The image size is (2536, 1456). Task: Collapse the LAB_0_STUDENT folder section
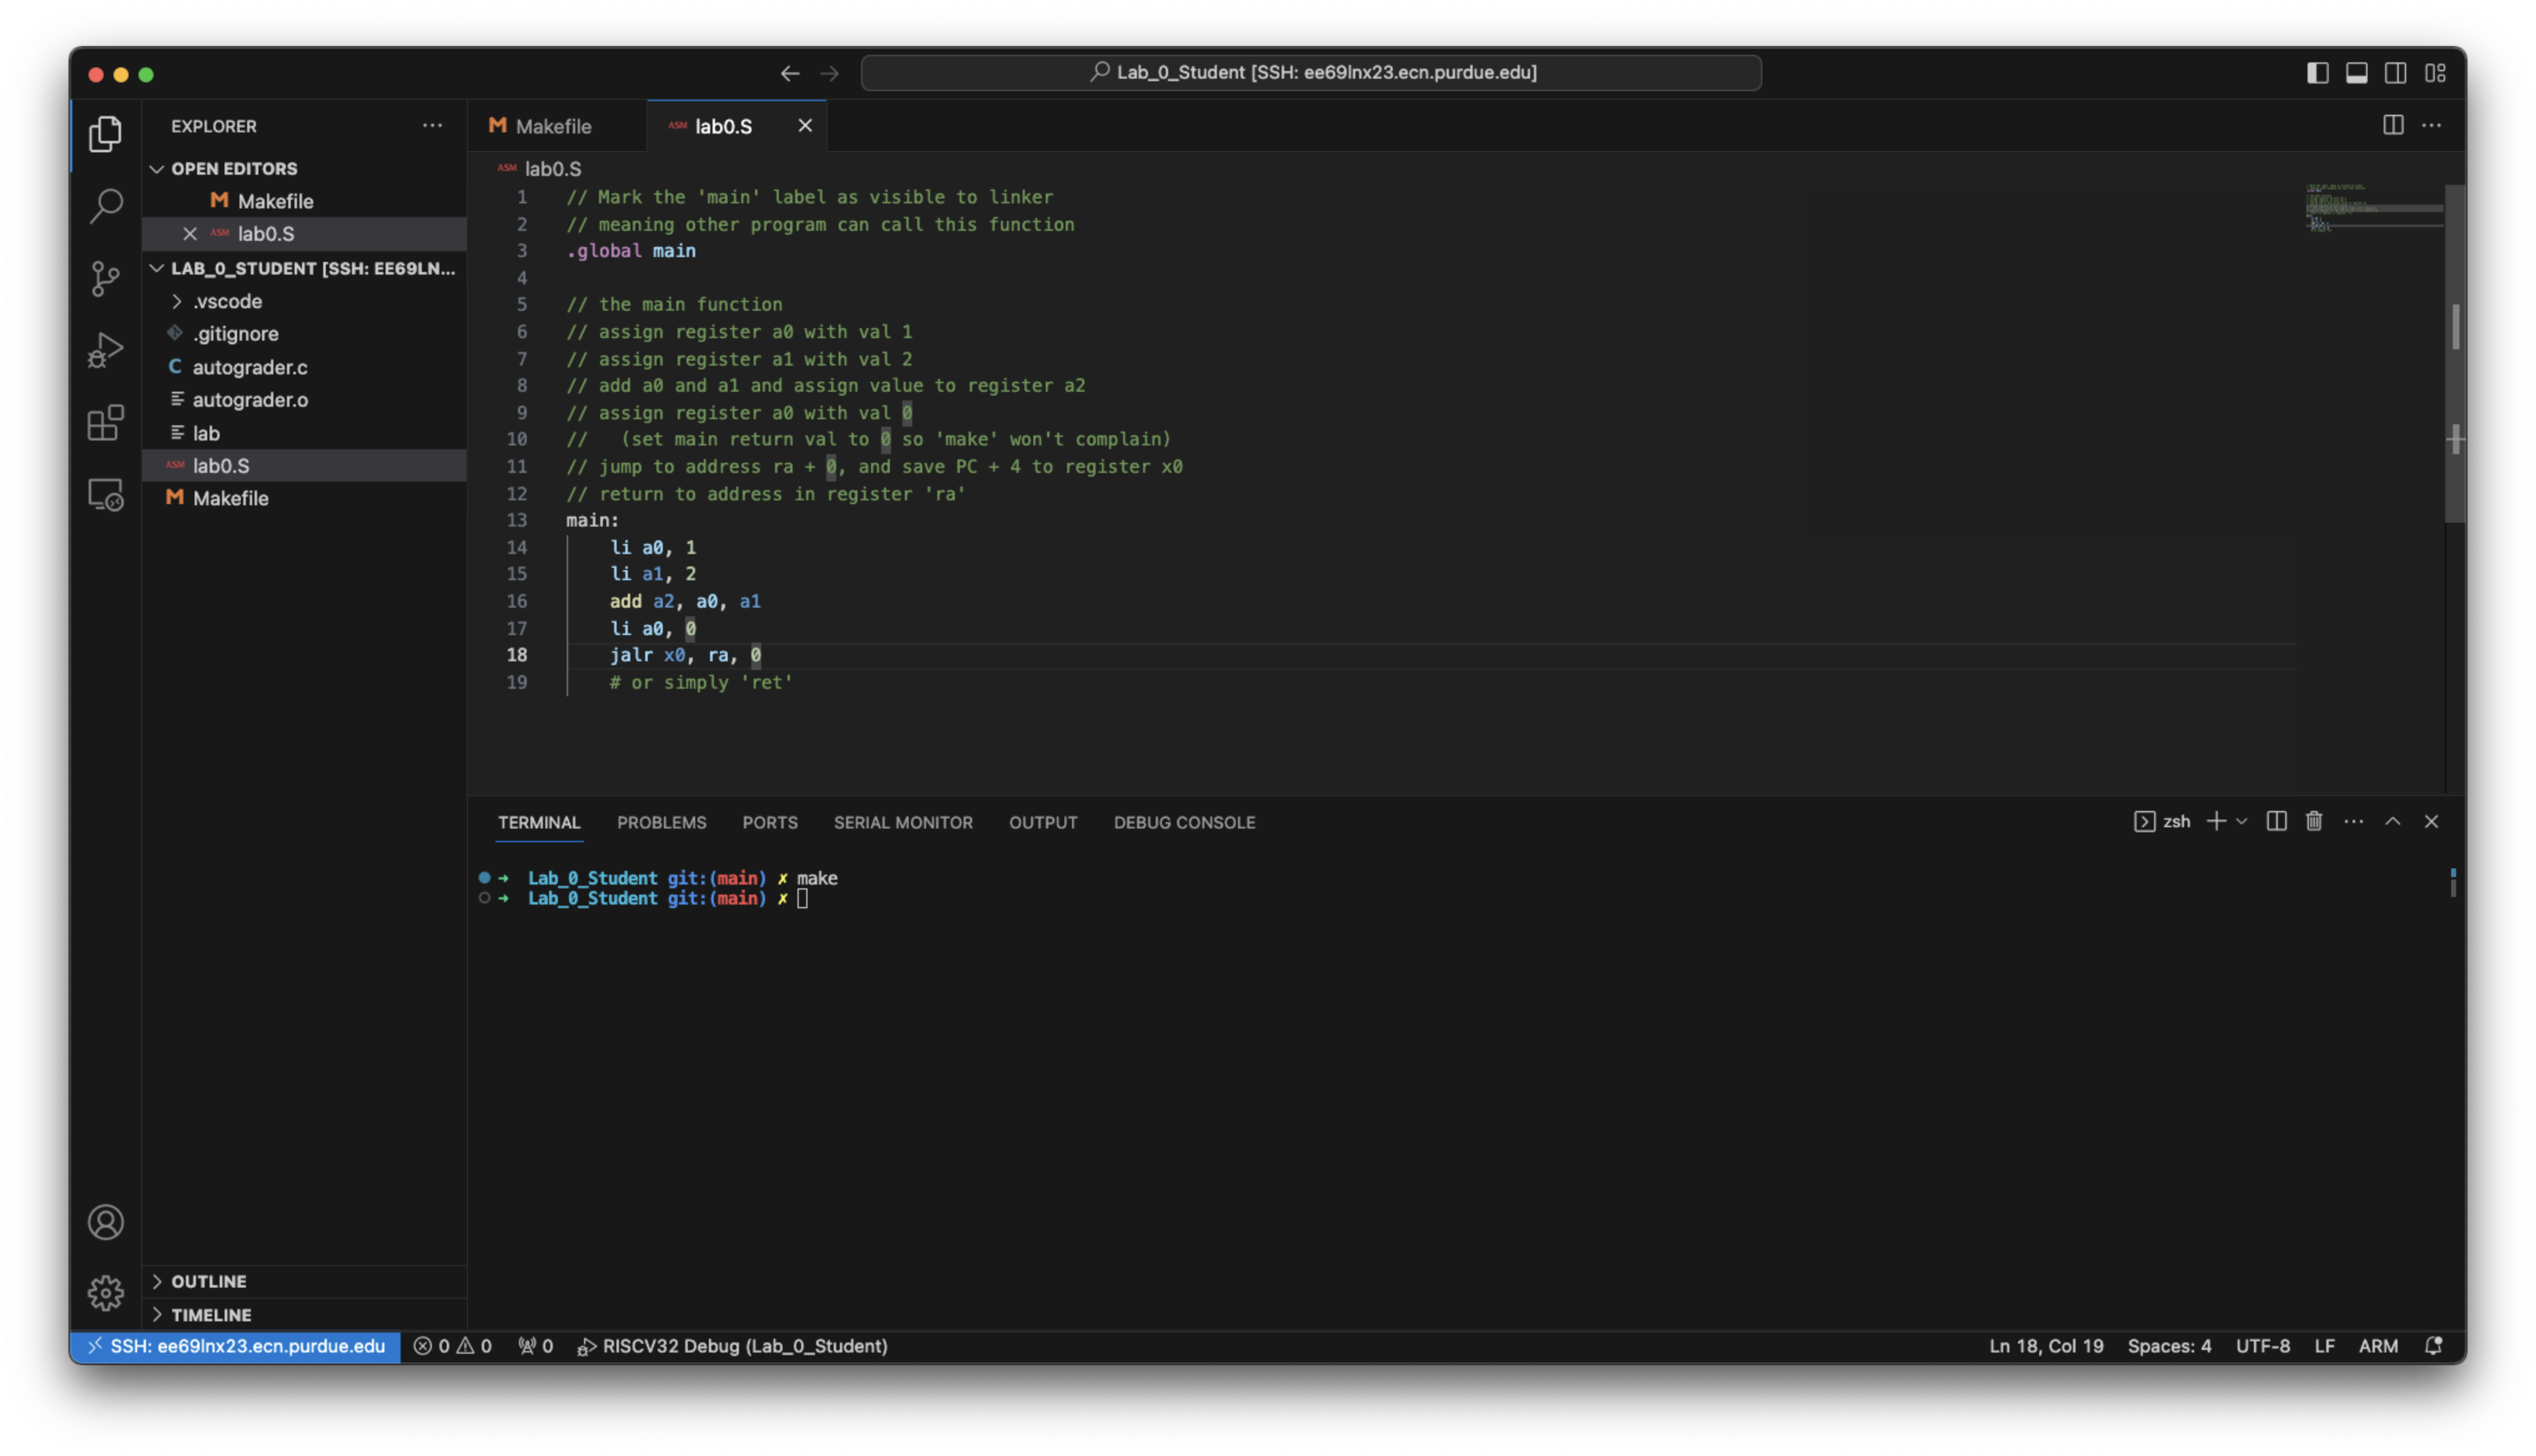[304, 268]
